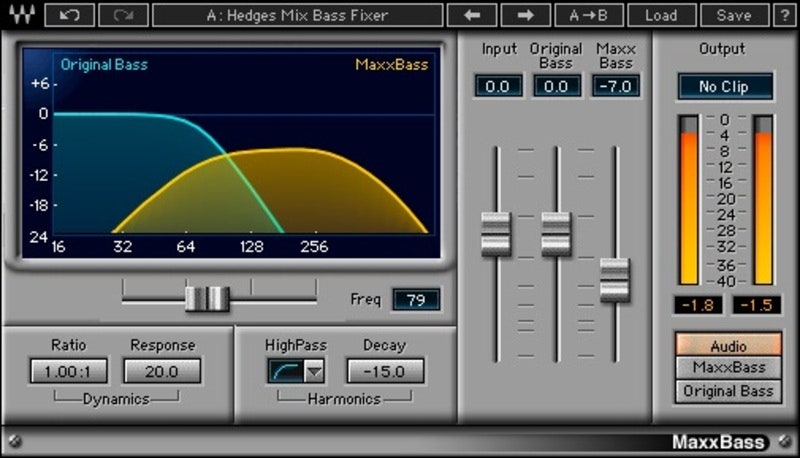Viewport: 800px width, 458px height.
Task: Switch monitoring to MaxxBass only
Action: click(x=728, y=368)
